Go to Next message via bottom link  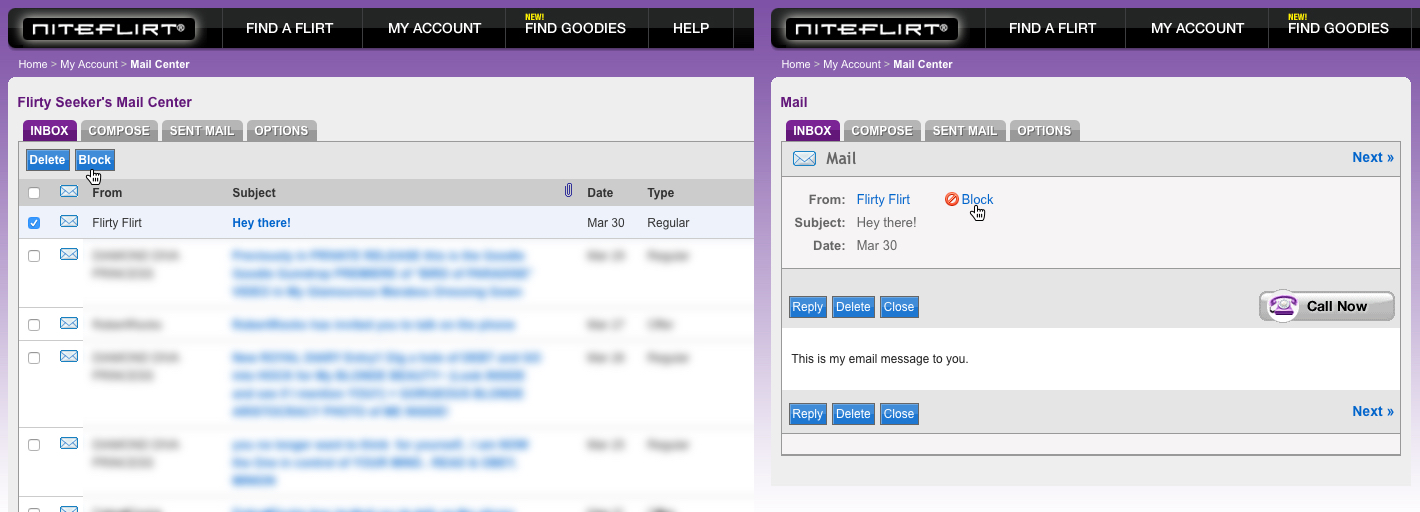(x=1373, y=411)
